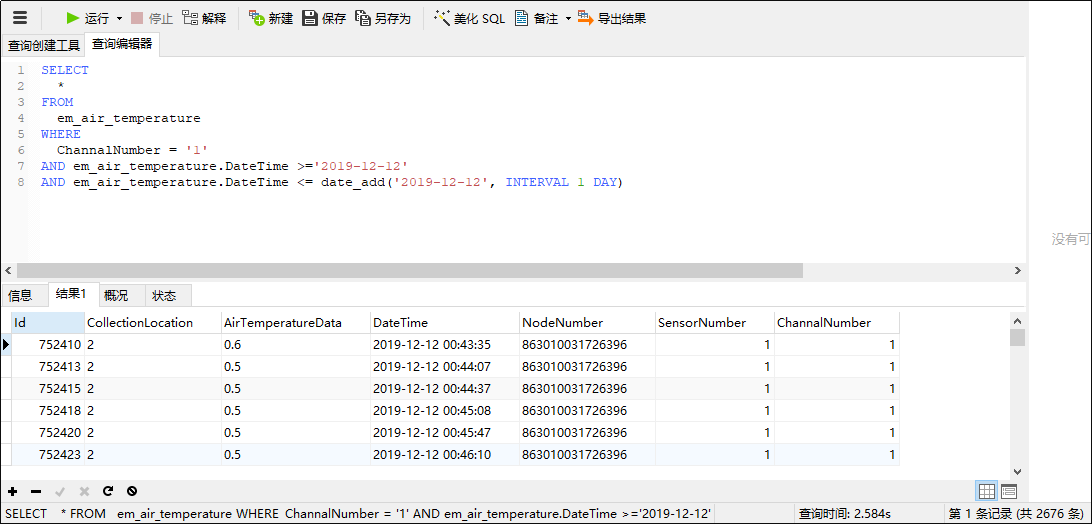Image resolution: width=1092 pixels, height=524 pixels.
Task: Select DateTime cell 2019-12-12 00:43:35
Action: 444,344
